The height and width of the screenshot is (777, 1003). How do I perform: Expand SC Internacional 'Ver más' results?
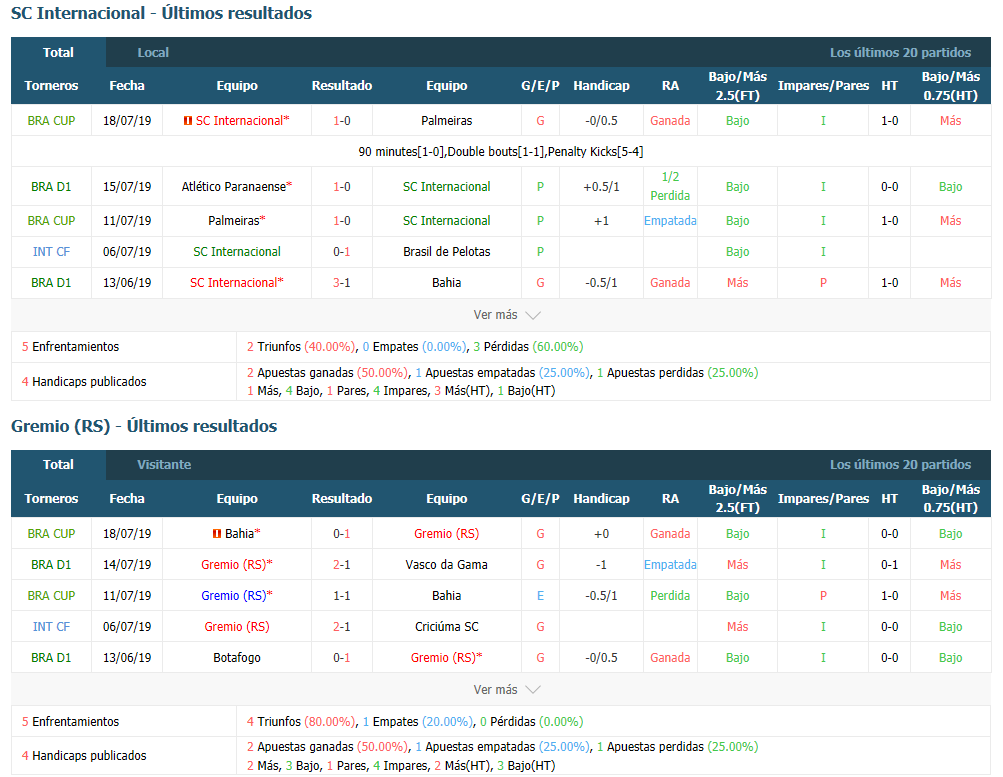tap(507, 315)
